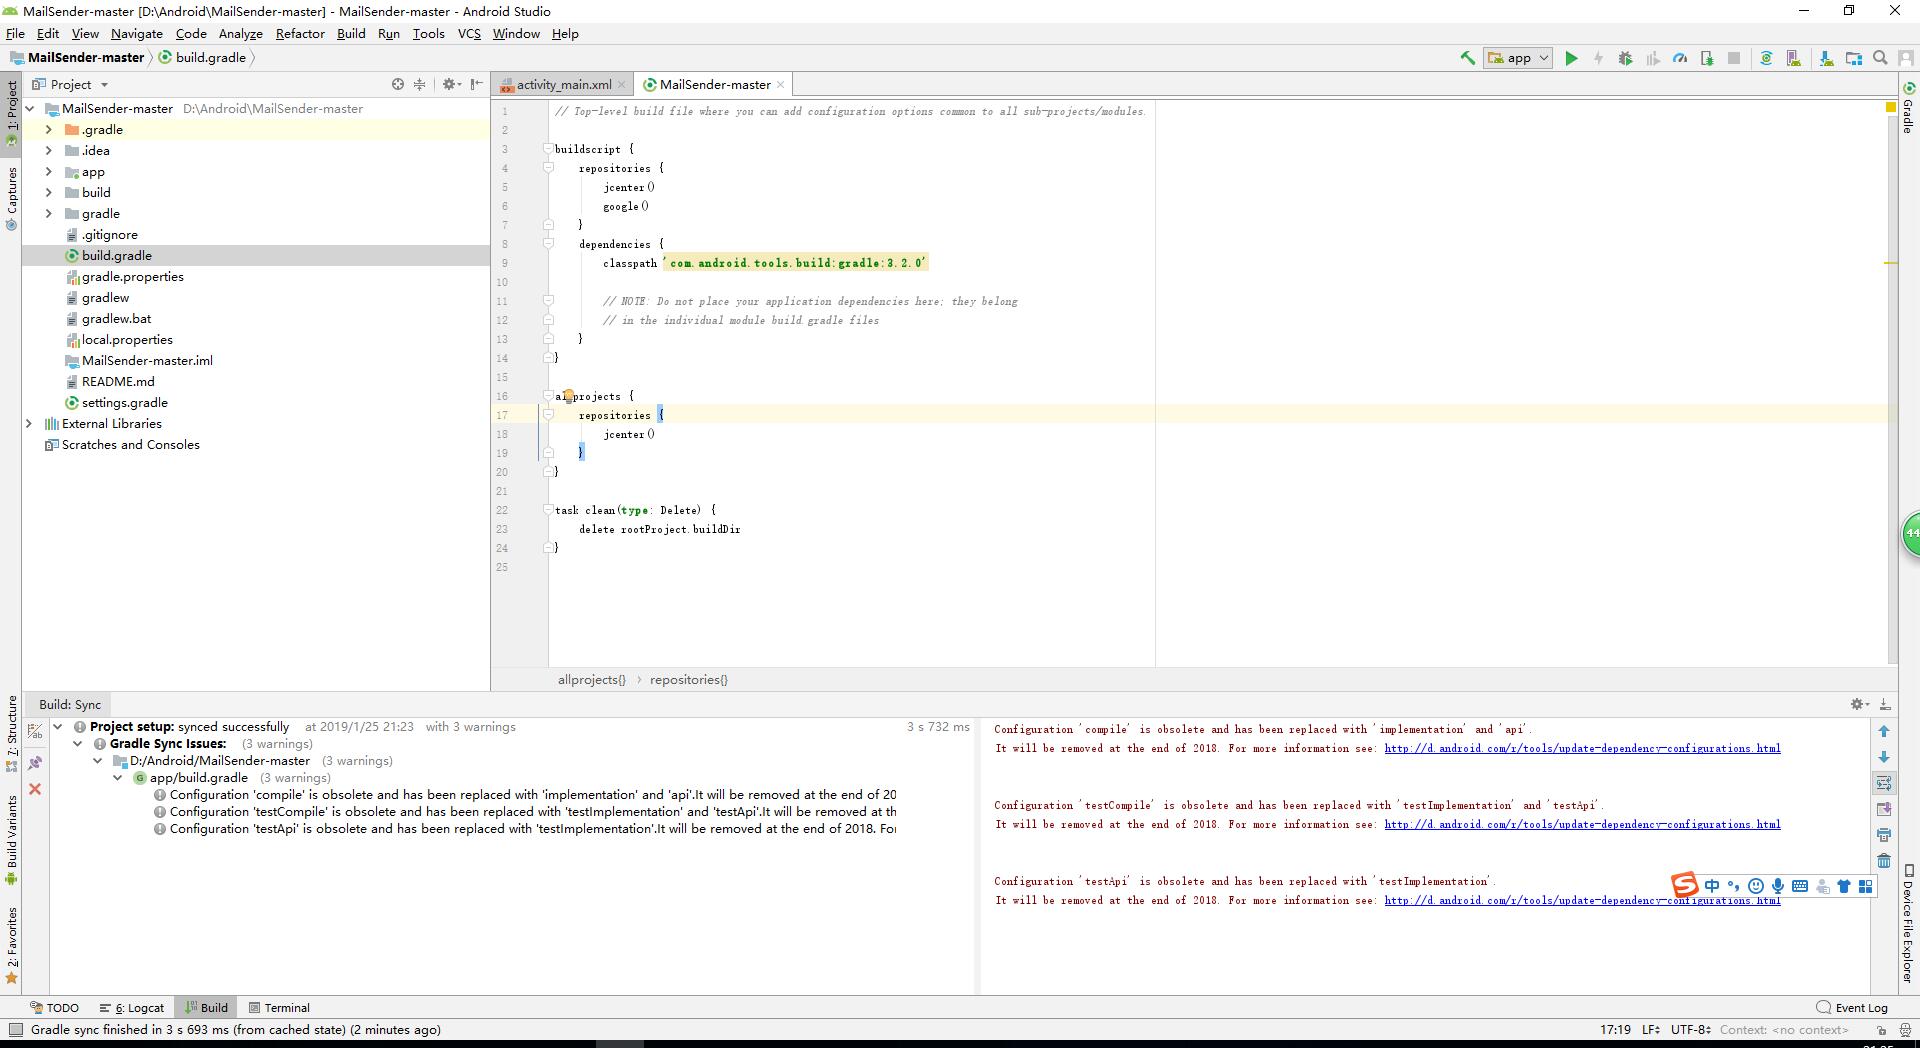Collapse MailSender-master root node
This screenshot has width=1920, height=1048.
[29, 109]
